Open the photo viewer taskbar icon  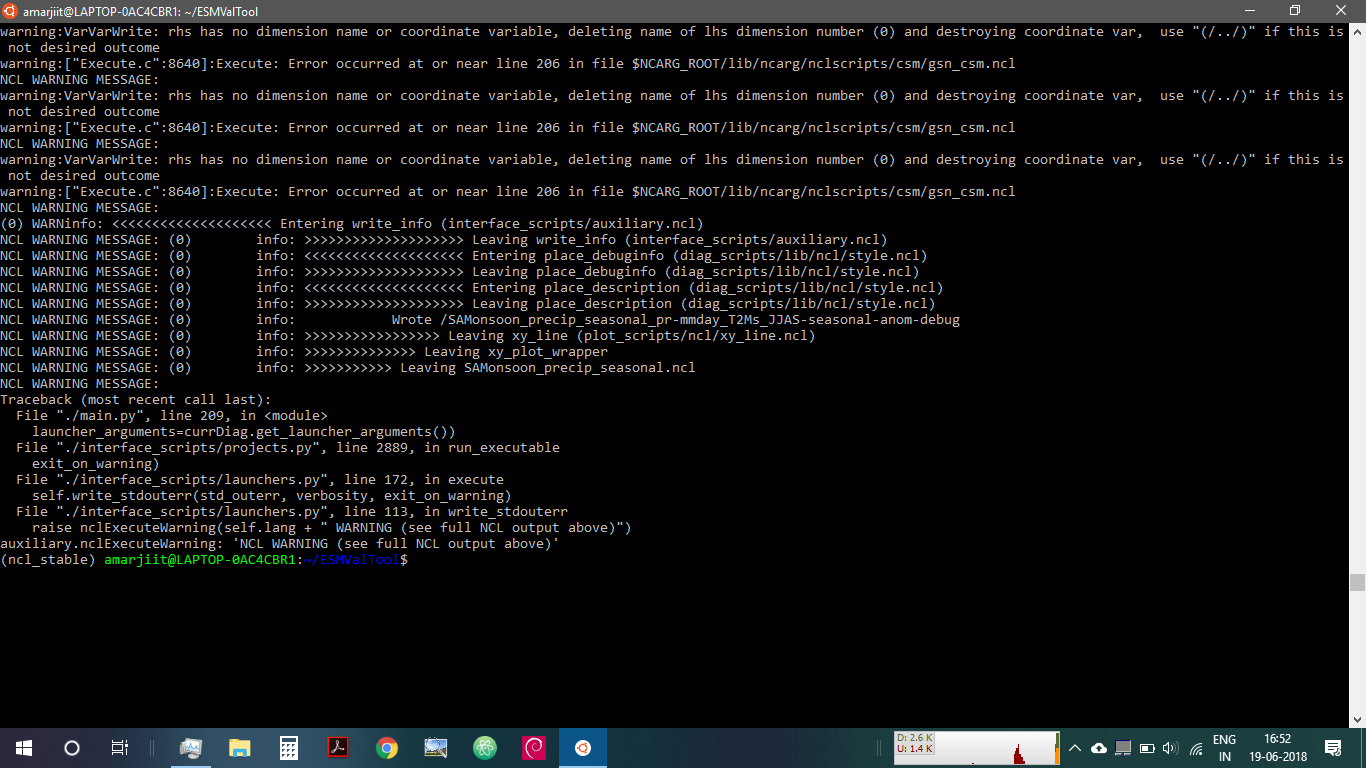(x=436, y=748)
